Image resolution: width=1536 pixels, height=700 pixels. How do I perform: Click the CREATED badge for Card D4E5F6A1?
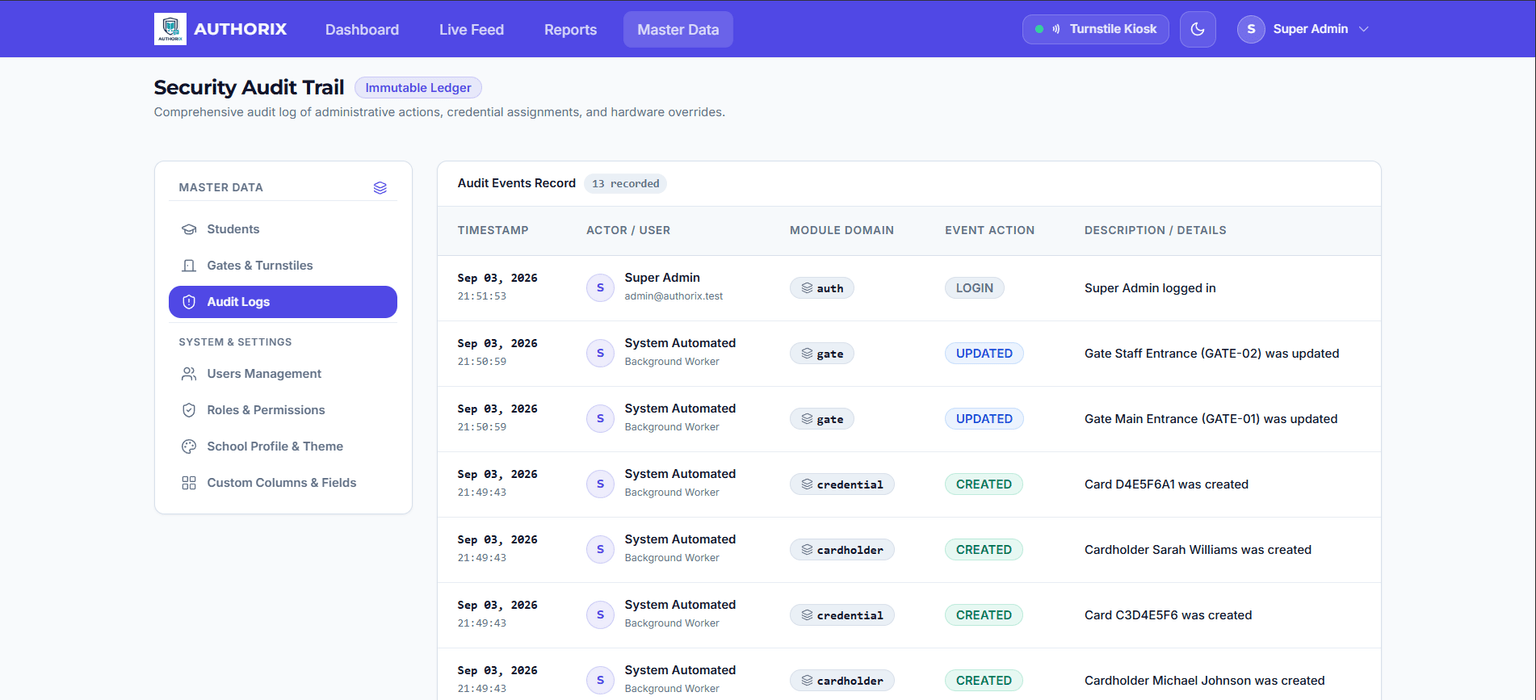(x=984, y=484)
